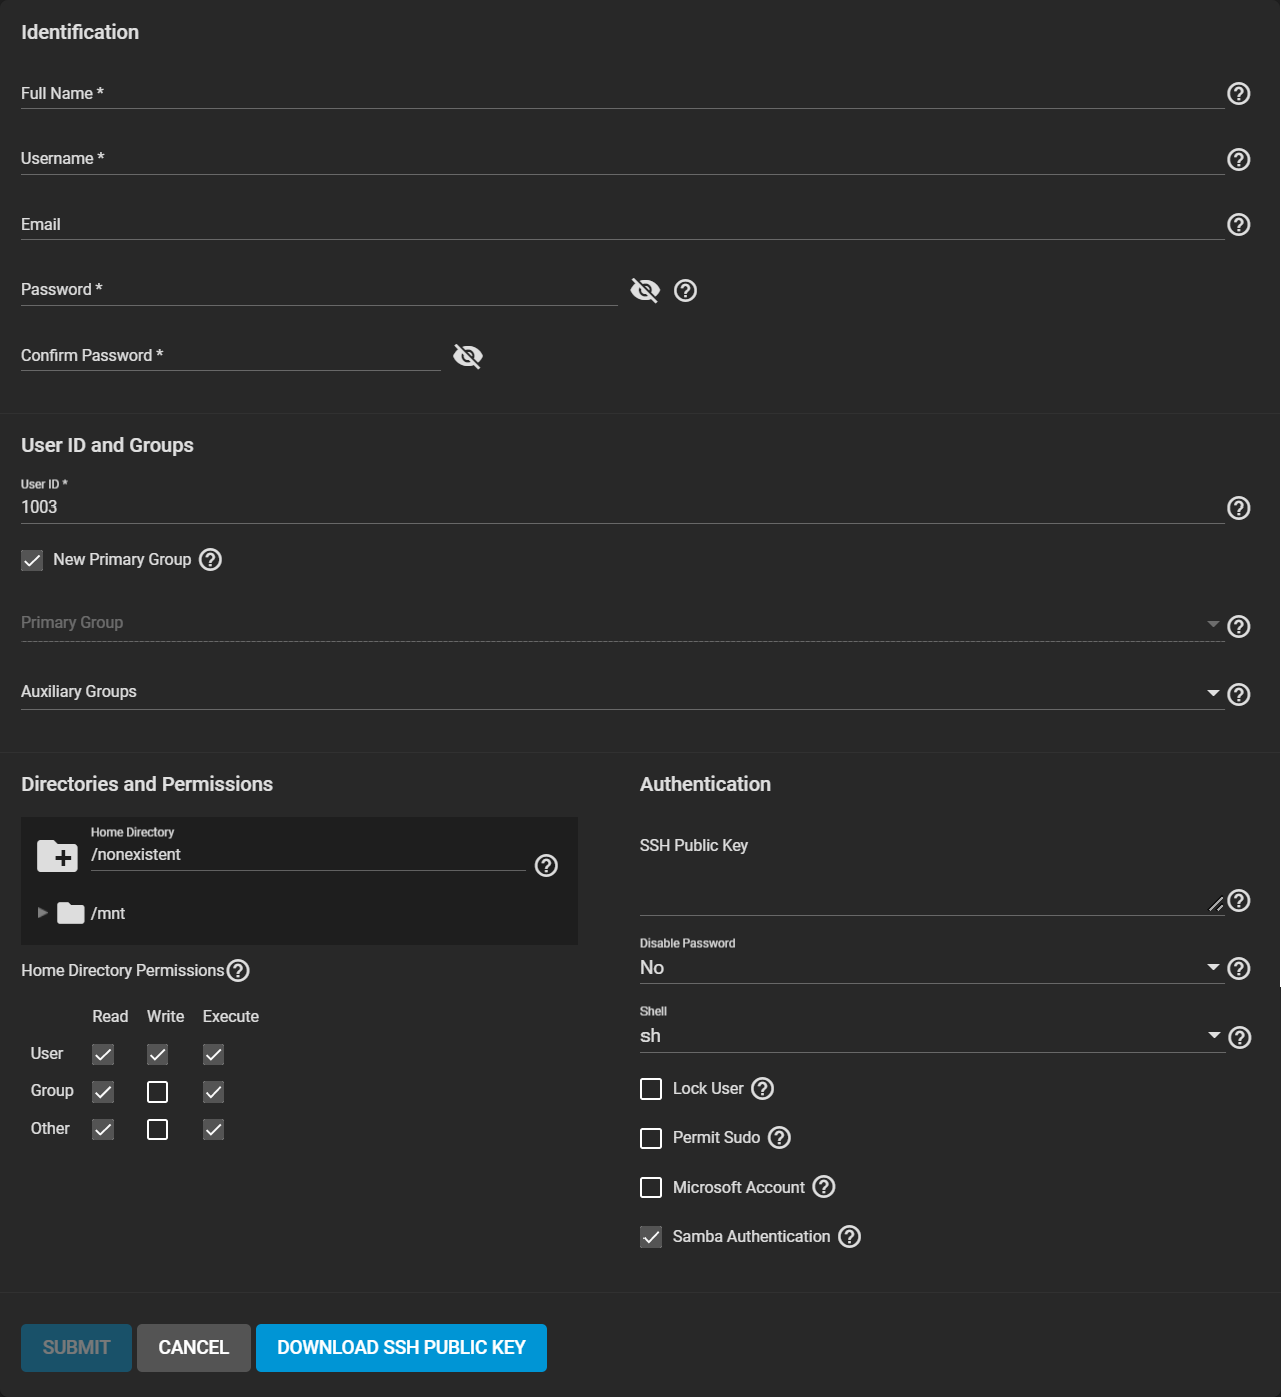Open the Auxiliary Groups dropdown
Viewport: 1281px width, 1397px height.
click(620, 693)
